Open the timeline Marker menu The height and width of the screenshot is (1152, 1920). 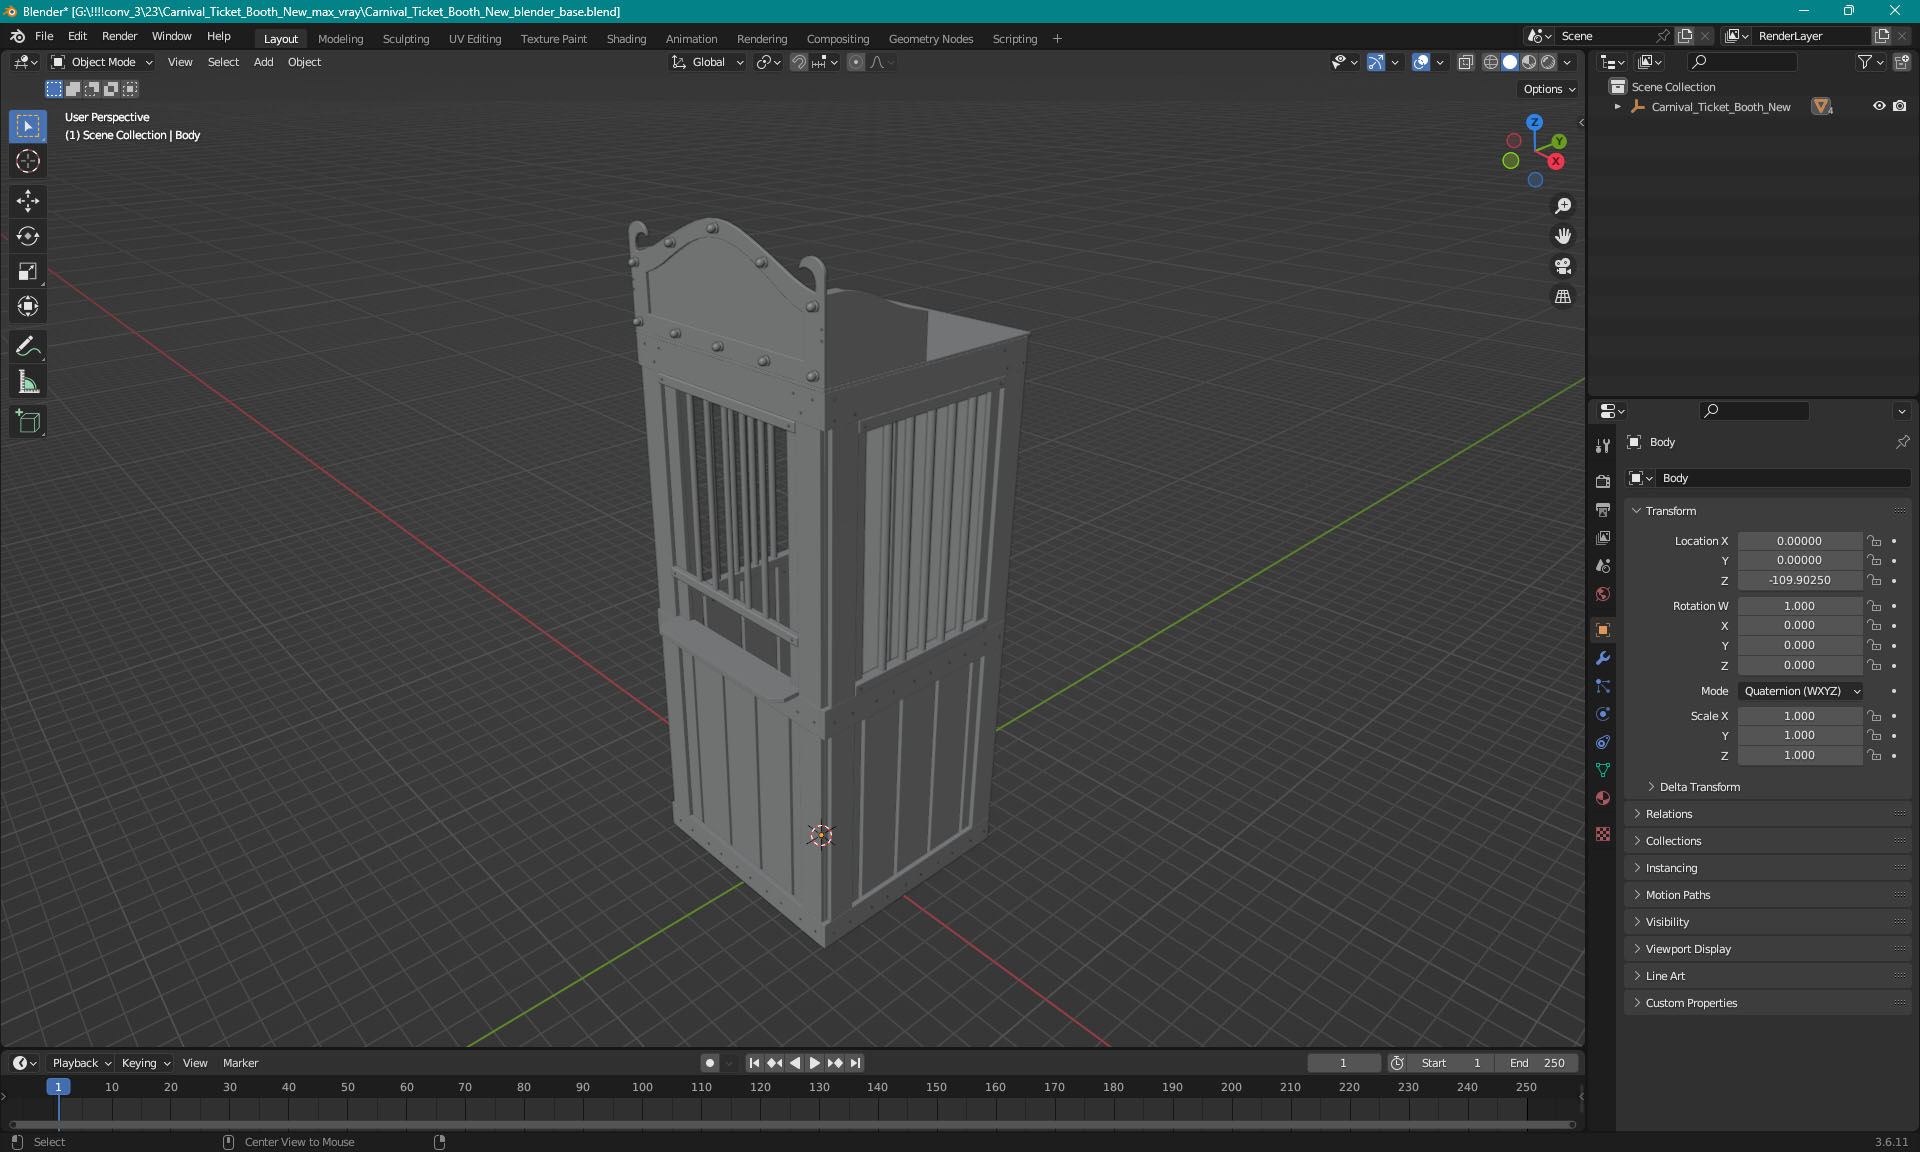click(240, 1063)
